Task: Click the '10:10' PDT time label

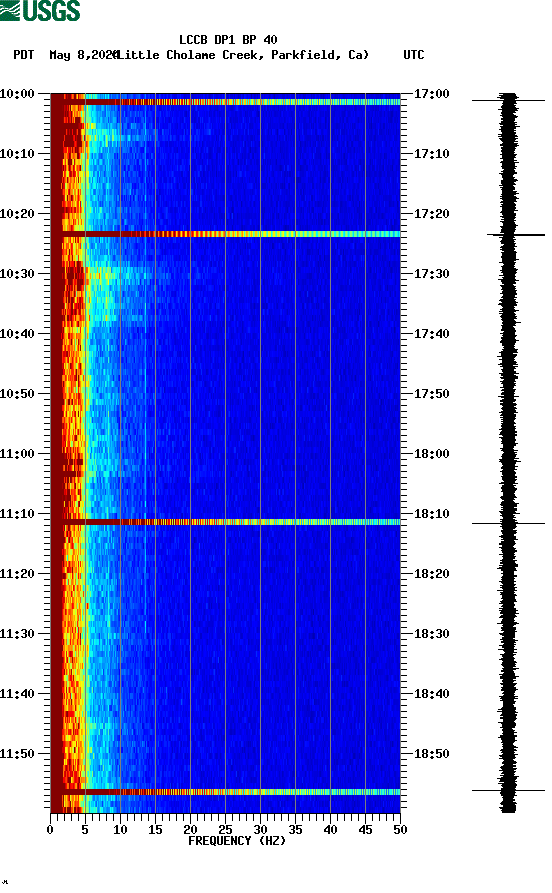Action: pyautogui.click(x=18, y=153)
